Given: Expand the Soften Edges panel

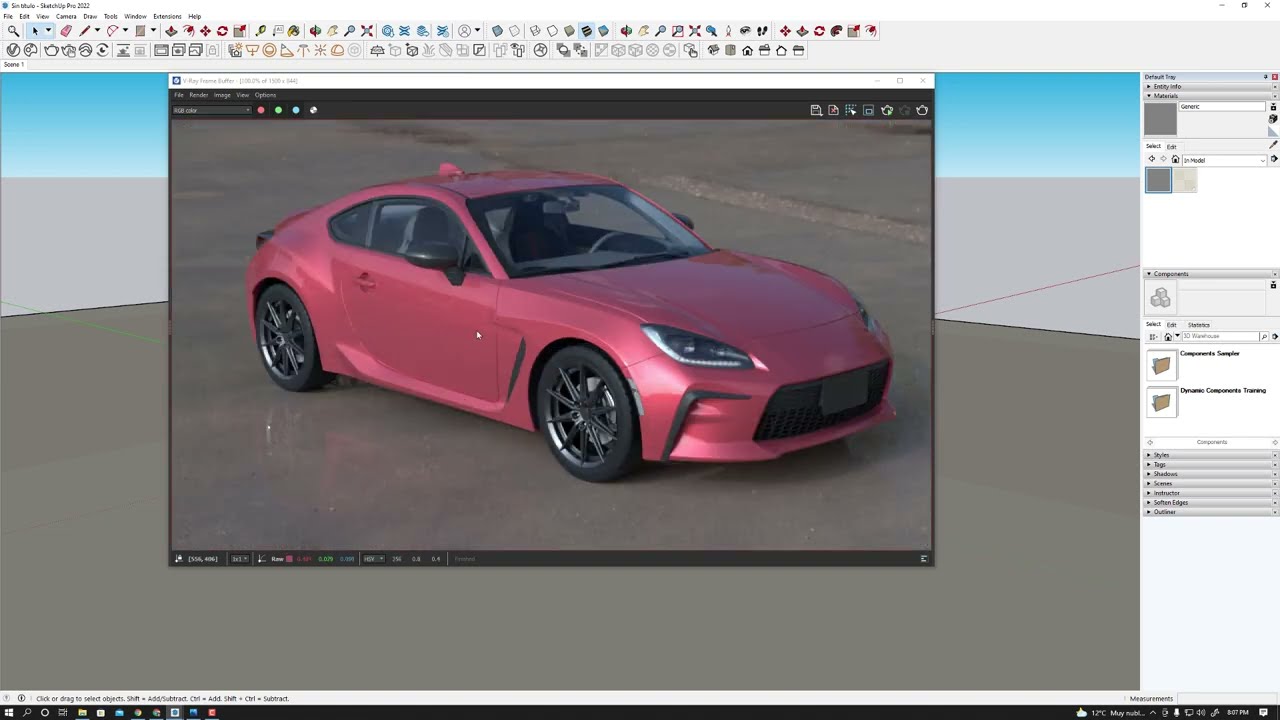Looking at the screenshot, I should 1211,502.
